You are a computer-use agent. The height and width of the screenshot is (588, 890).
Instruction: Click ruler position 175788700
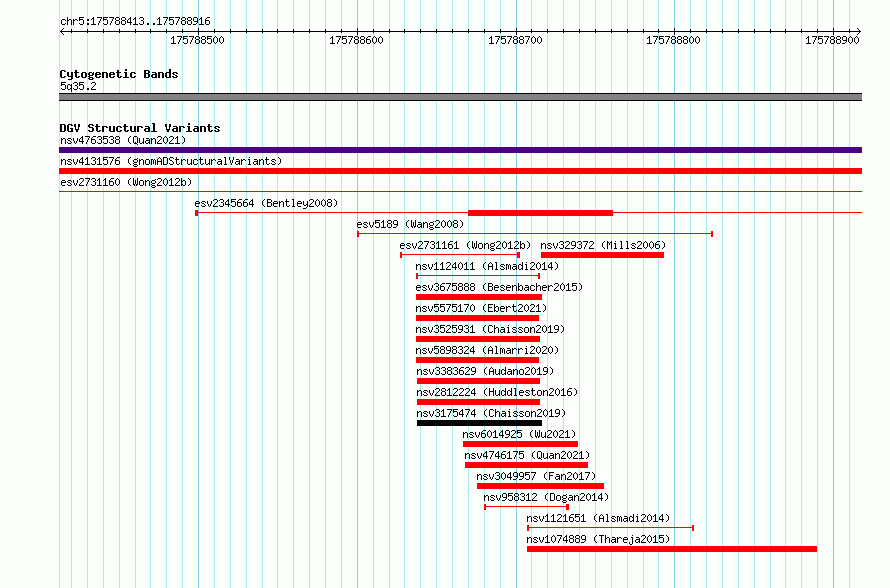point(515,40)
